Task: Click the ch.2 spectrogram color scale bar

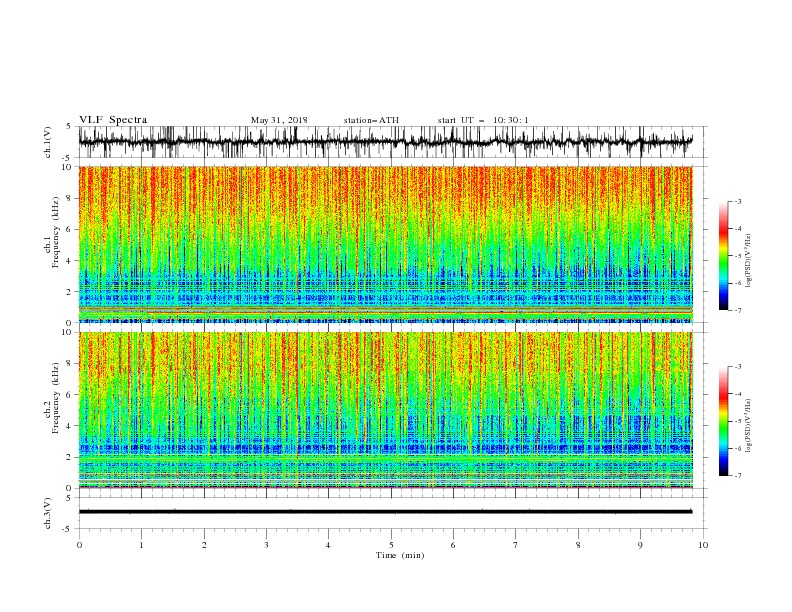Action: pyautogui.click(x=724, y=421)
